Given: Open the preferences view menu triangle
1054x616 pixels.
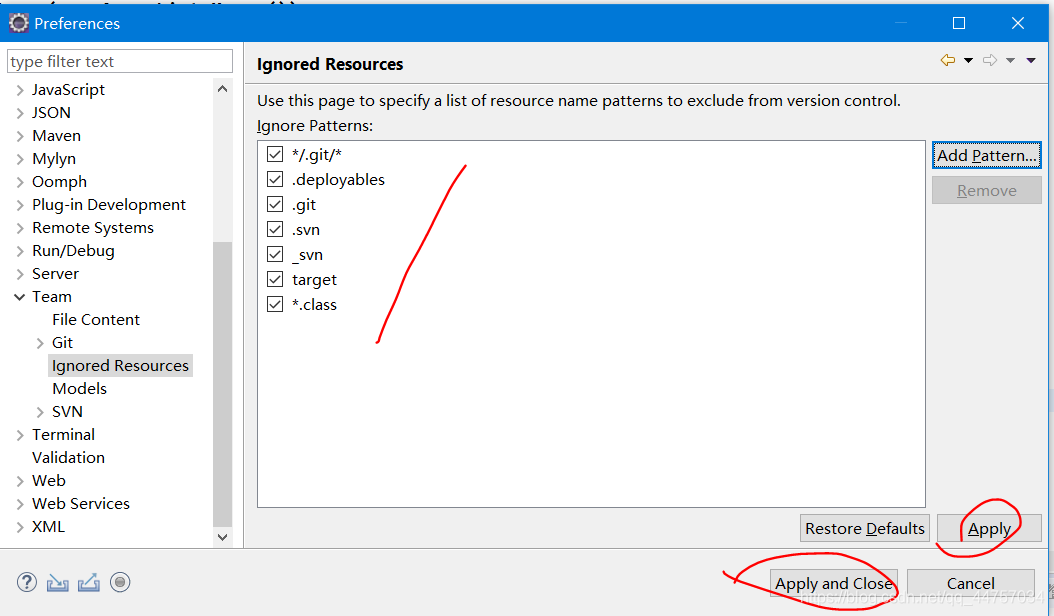Looking at the screenshot, I should [1031, 61].
